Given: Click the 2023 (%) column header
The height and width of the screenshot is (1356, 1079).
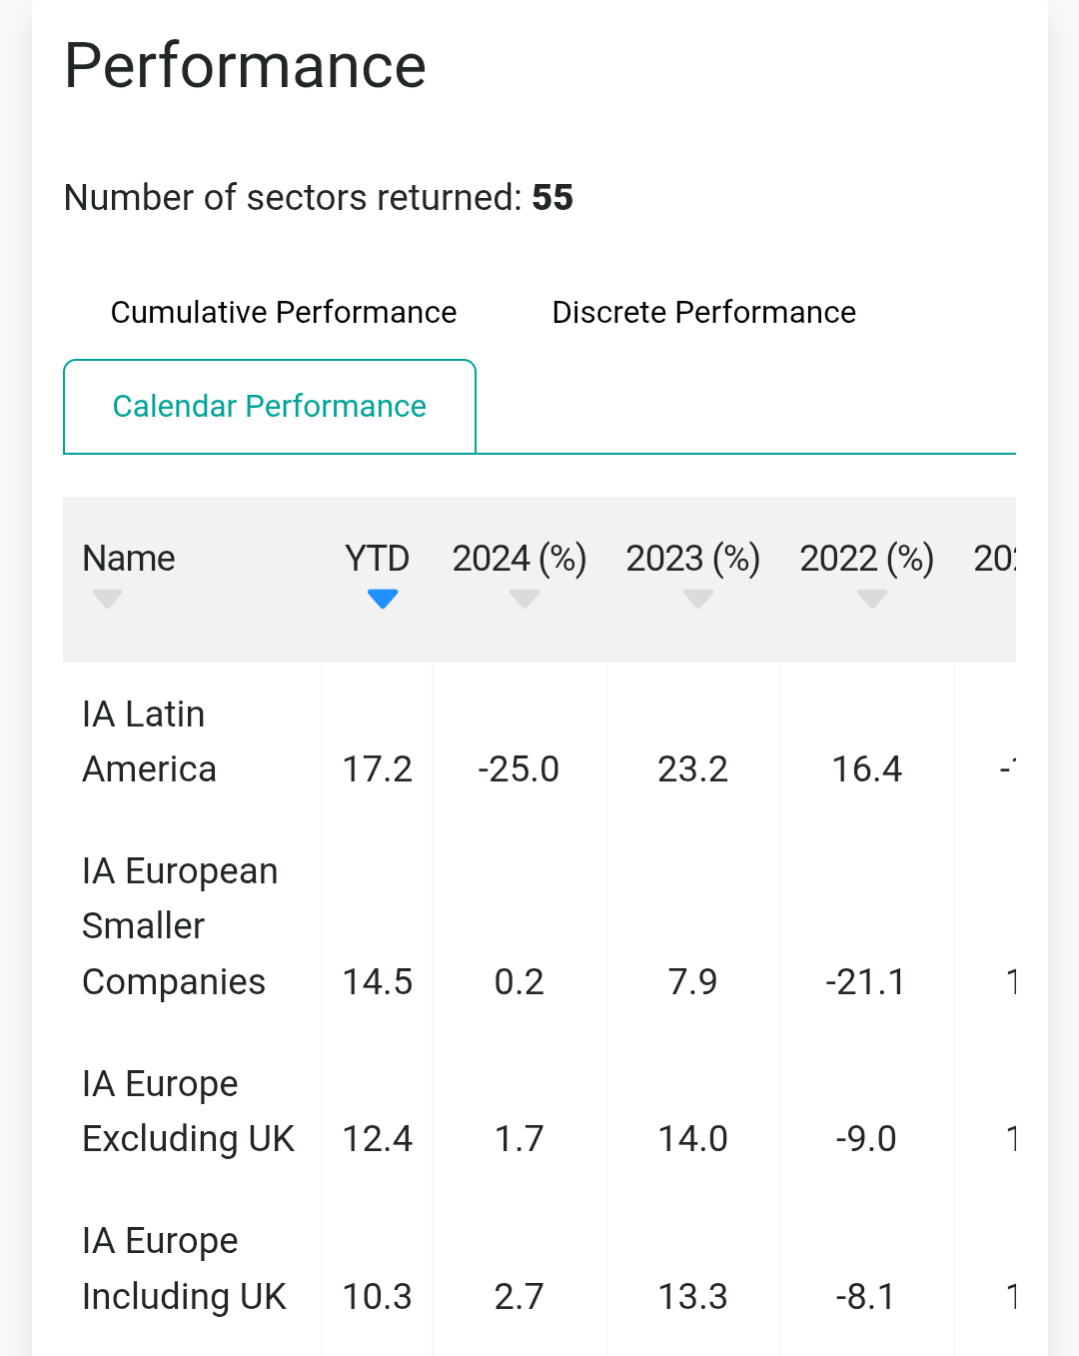Looking at the screenshot, I should (x=693, y=558).
